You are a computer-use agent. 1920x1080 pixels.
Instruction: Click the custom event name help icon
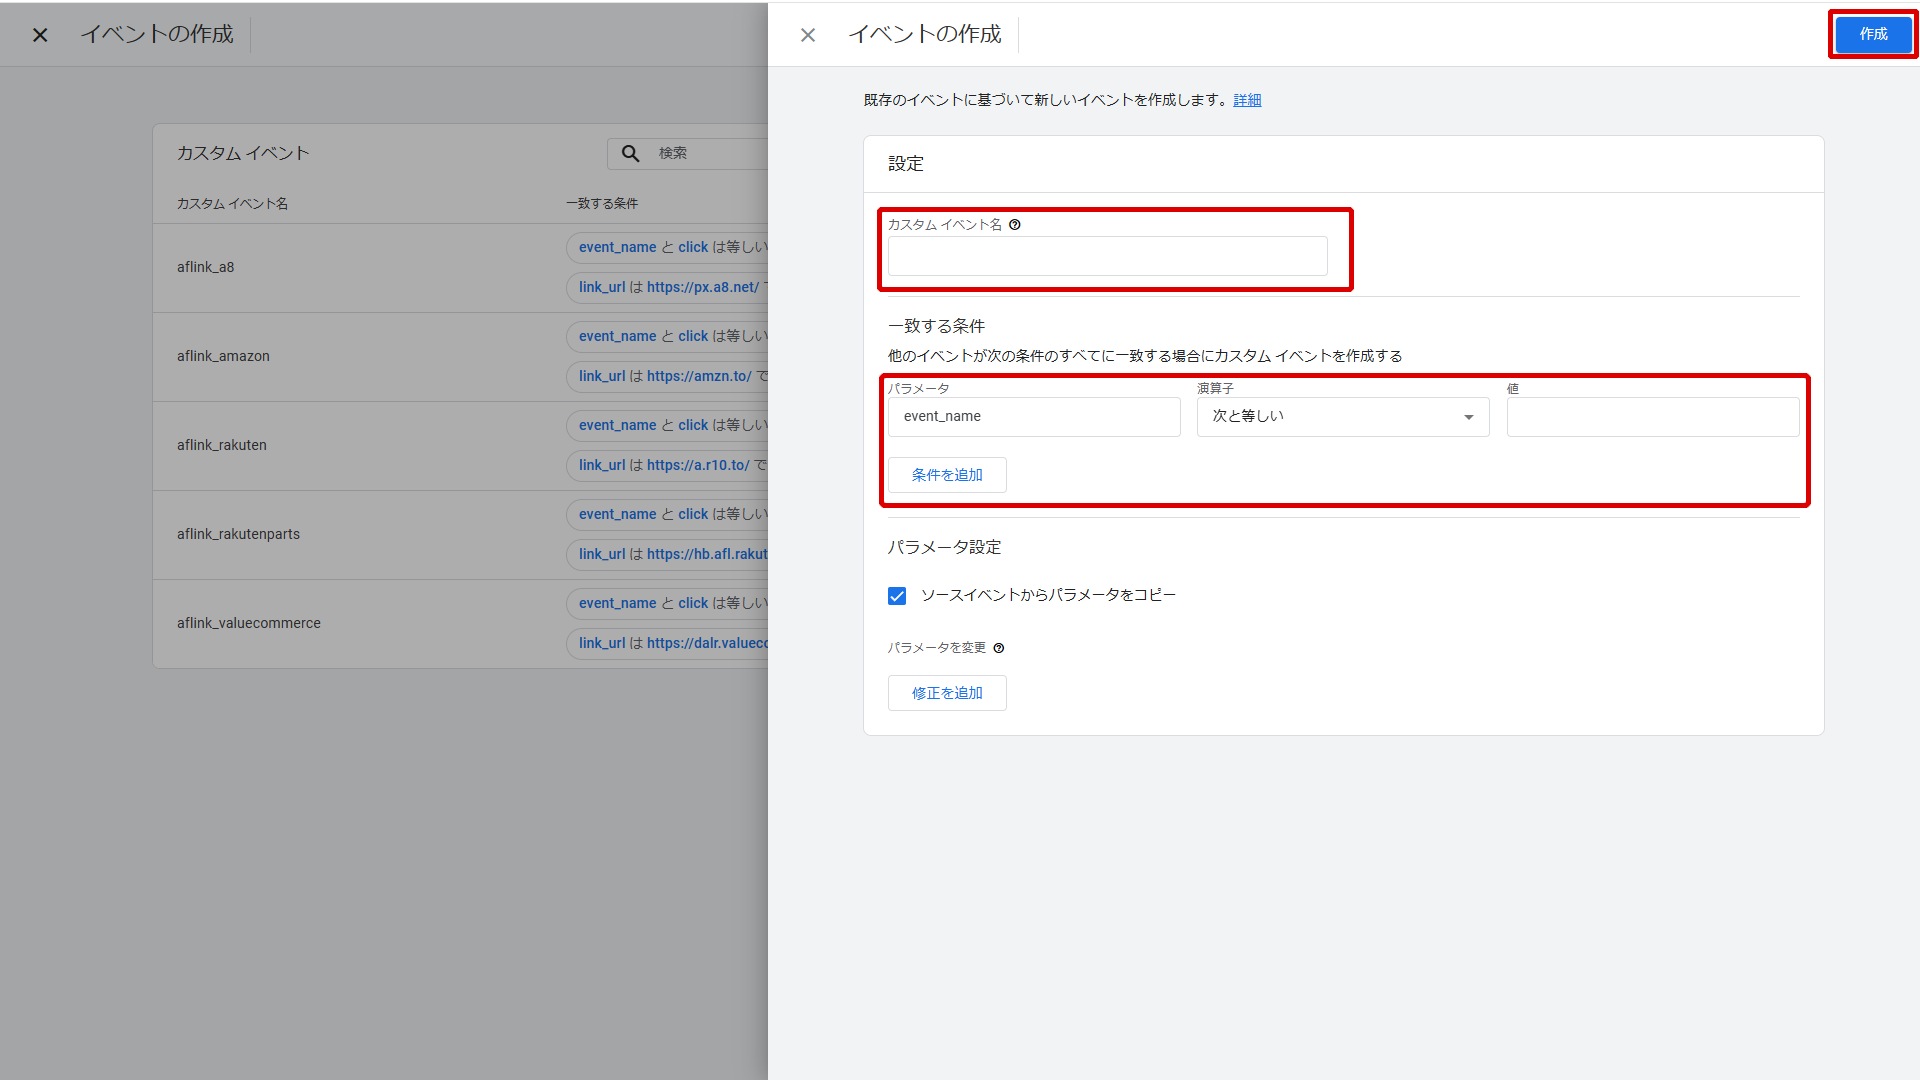tap(1015, 225)
